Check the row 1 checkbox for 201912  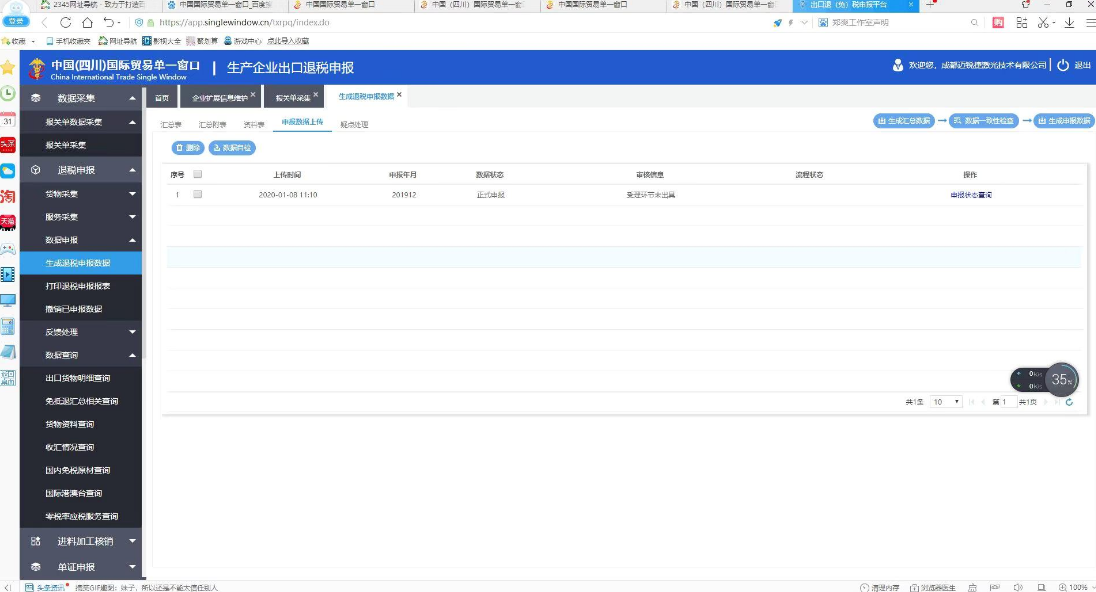tap(198, 194)
